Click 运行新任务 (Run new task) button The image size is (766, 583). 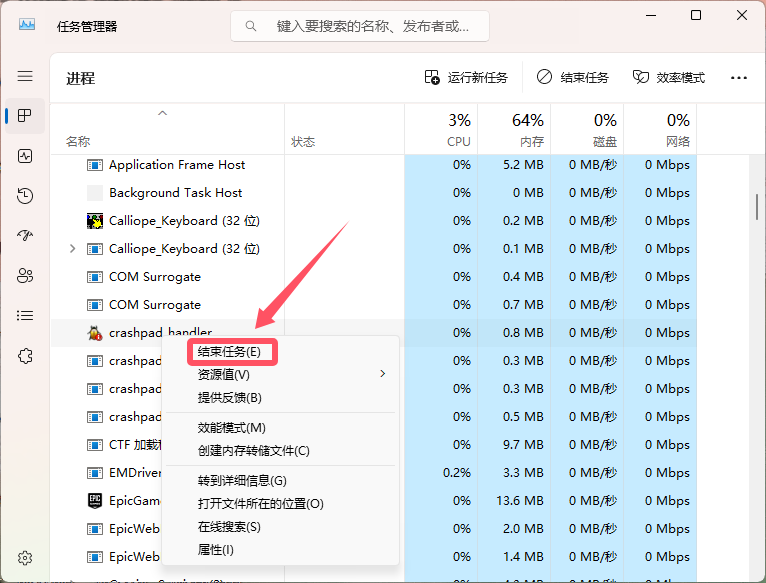point(466,77)
